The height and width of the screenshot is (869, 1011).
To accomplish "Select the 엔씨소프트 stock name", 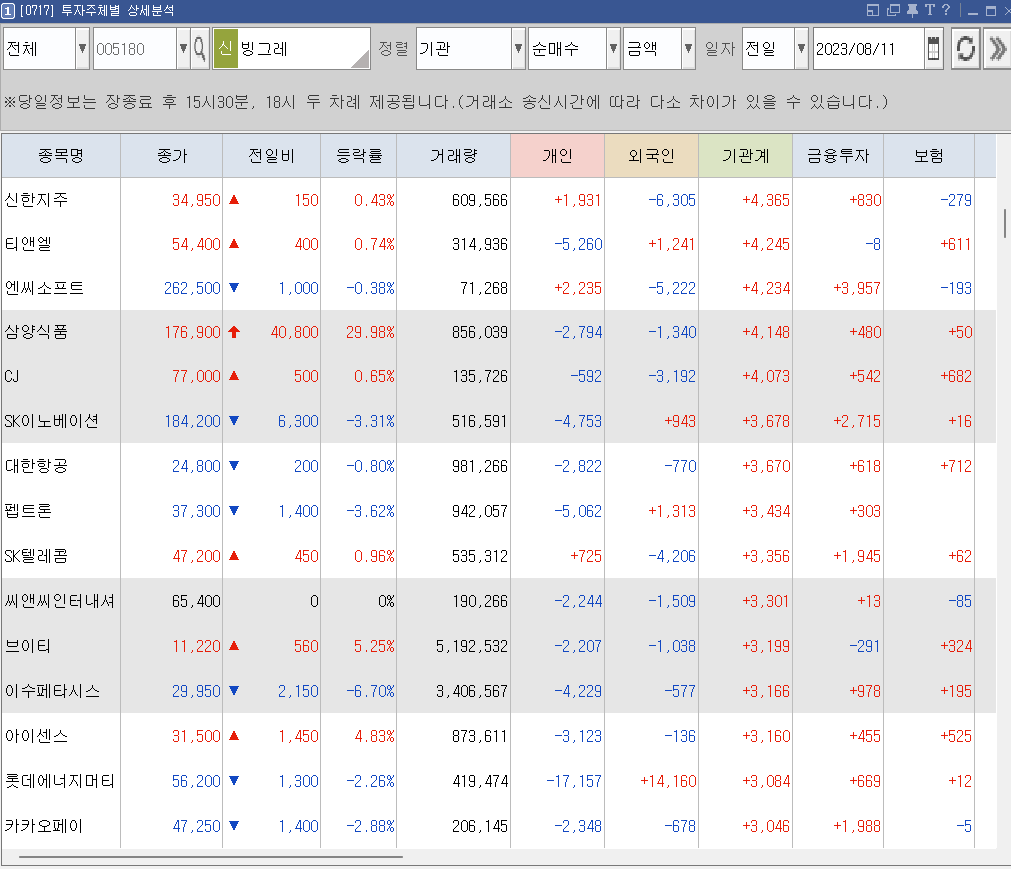I will pyautogui.click(x=44, y=288).
